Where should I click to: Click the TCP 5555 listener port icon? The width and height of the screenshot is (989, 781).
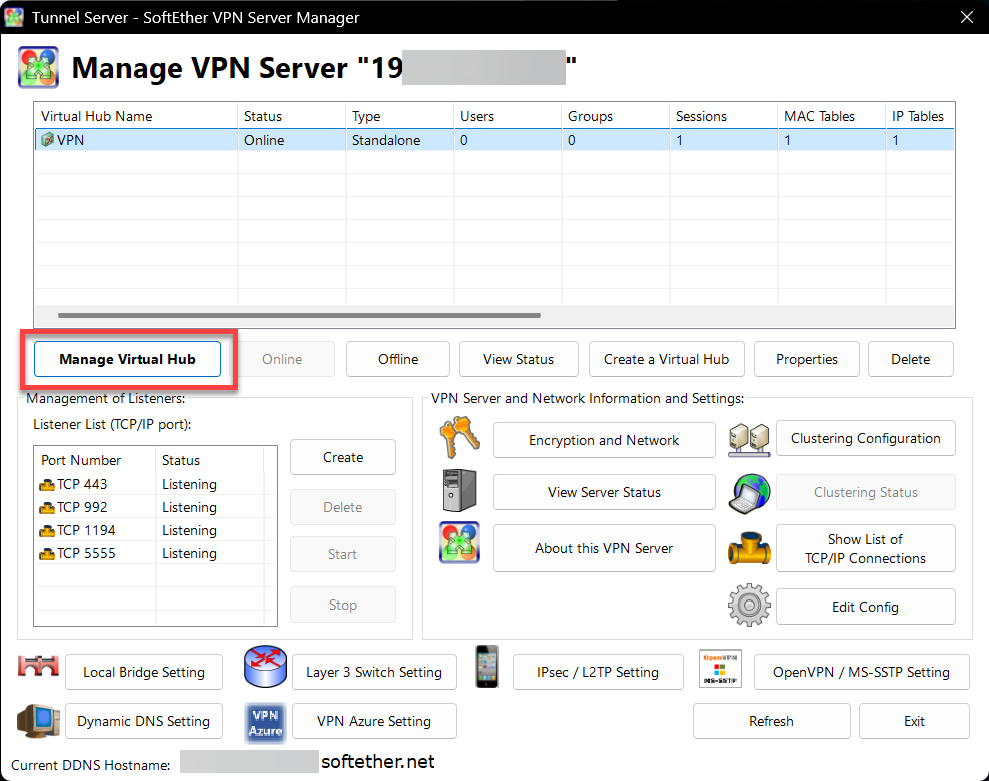47,553
